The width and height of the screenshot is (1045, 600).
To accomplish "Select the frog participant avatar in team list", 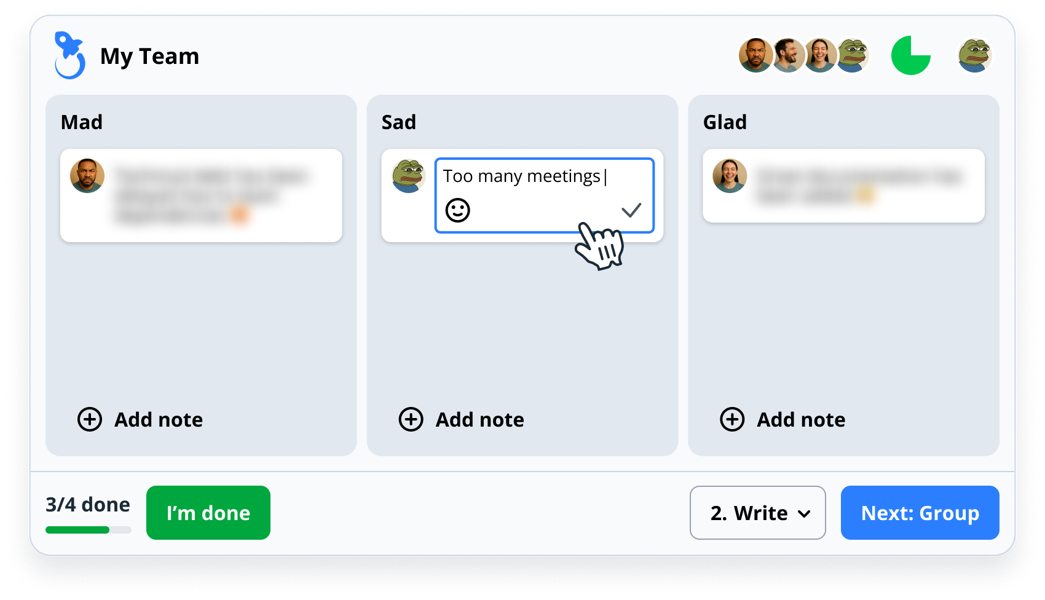I will coord(853,55).
